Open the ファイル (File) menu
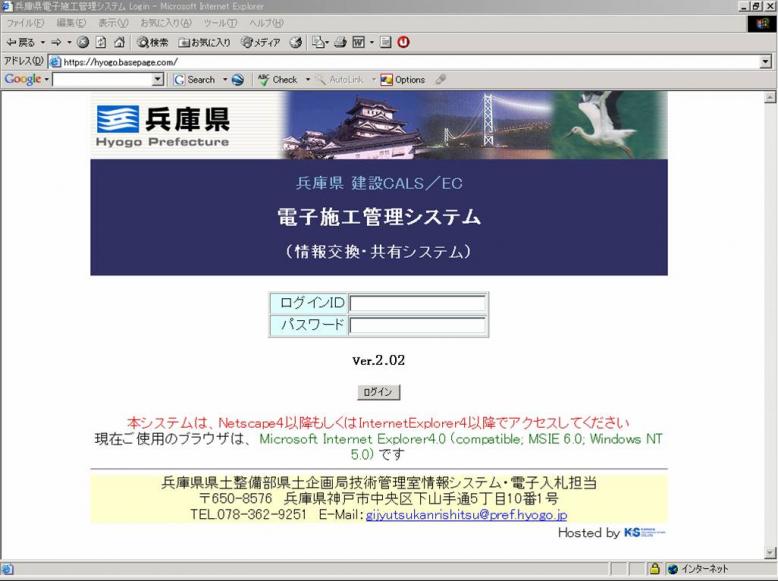Screen dimensions: 778x581 click(25, 23)
